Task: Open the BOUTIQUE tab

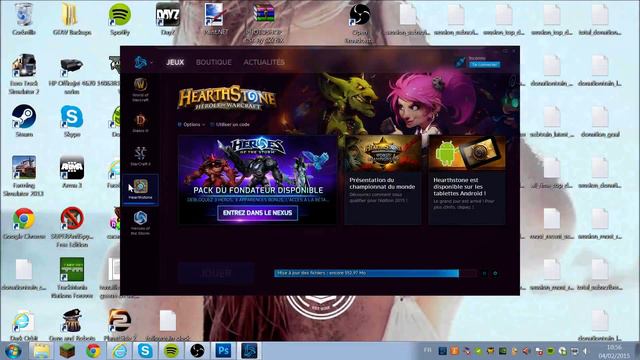Action: click(x=213, y=62)
